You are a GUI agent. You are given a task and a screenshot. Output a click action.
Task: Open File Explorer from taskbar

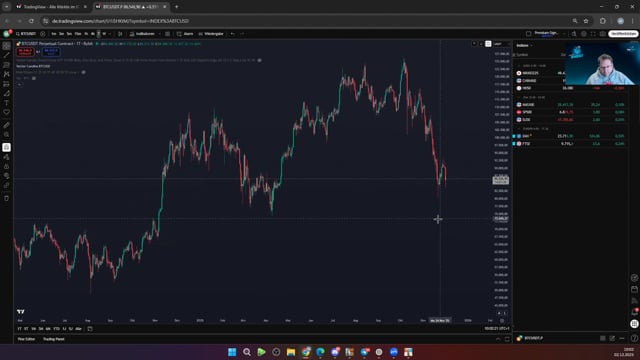tap(291, 352)
